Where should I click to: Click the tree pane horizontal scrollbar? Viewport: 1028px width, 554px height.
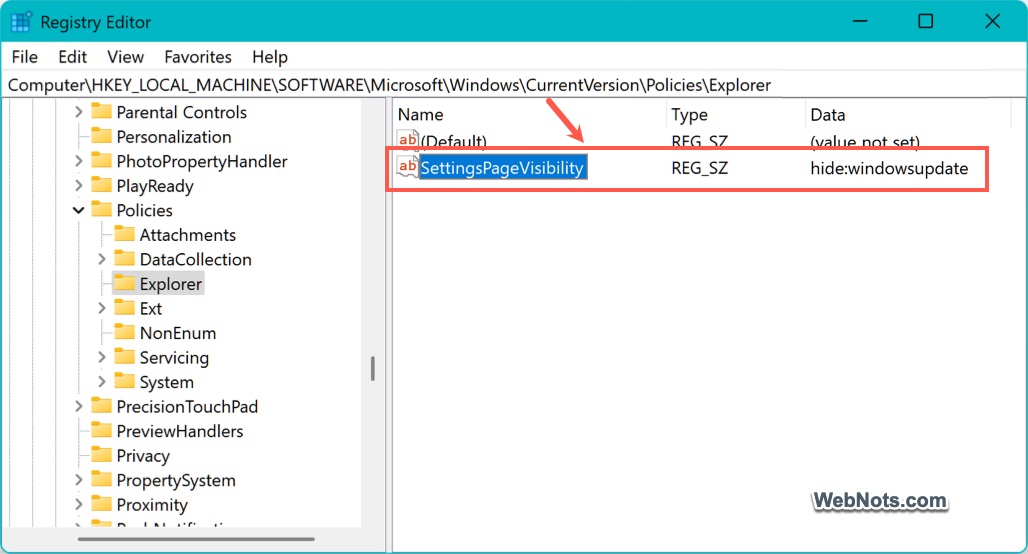[x=196, y=539]
